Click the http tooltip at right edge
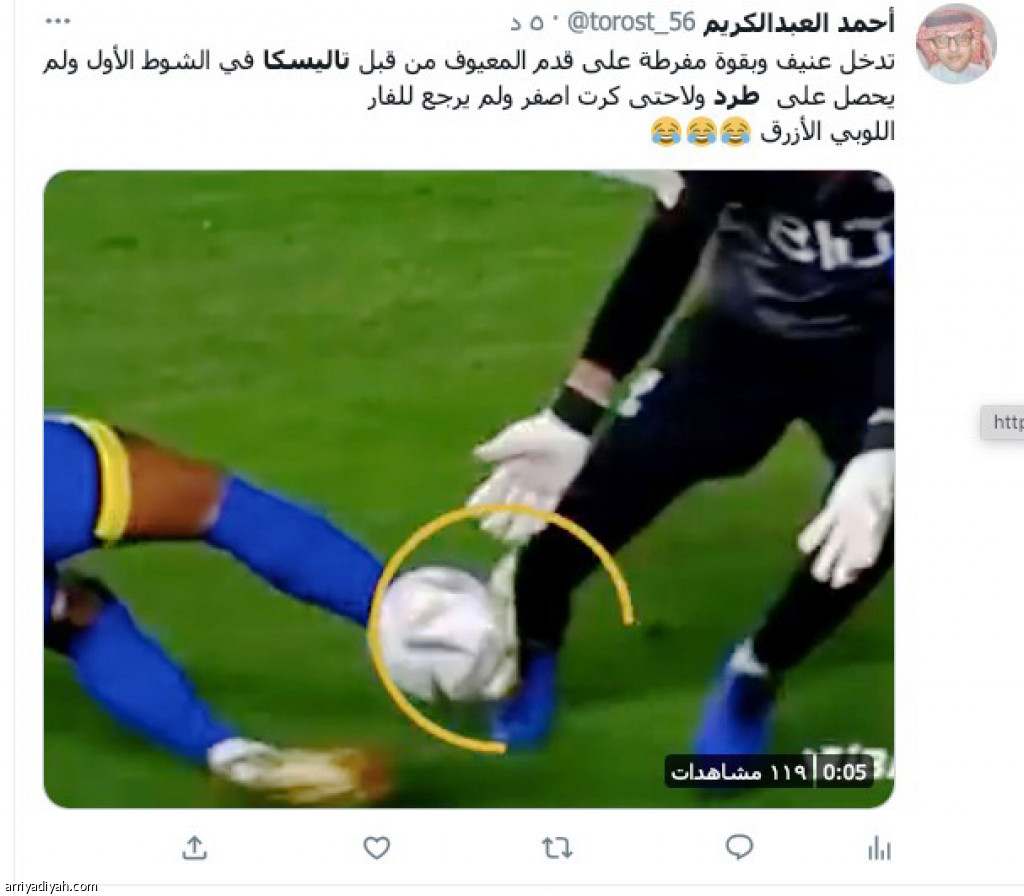 coord(1002,423)
